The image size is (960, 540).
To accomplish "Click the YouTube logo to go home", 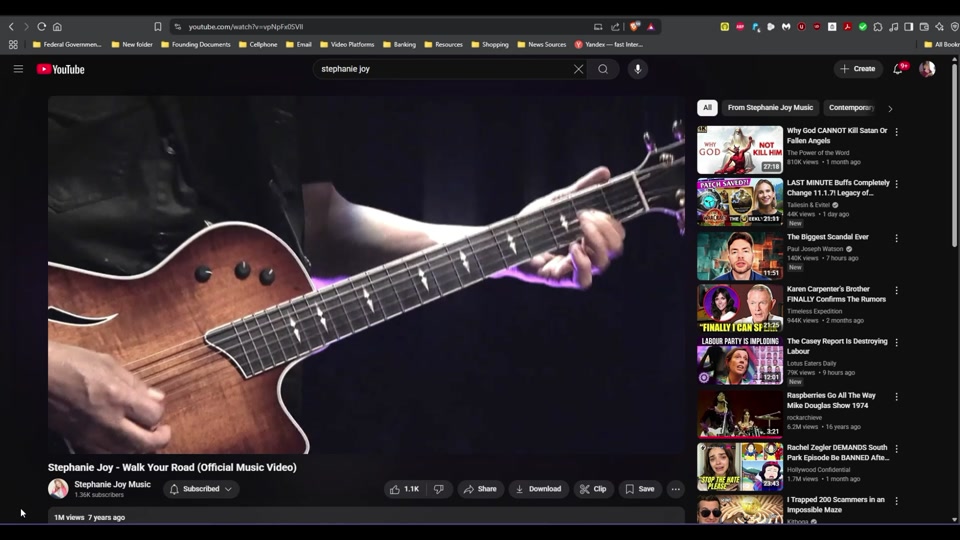I will pos(61,69).
